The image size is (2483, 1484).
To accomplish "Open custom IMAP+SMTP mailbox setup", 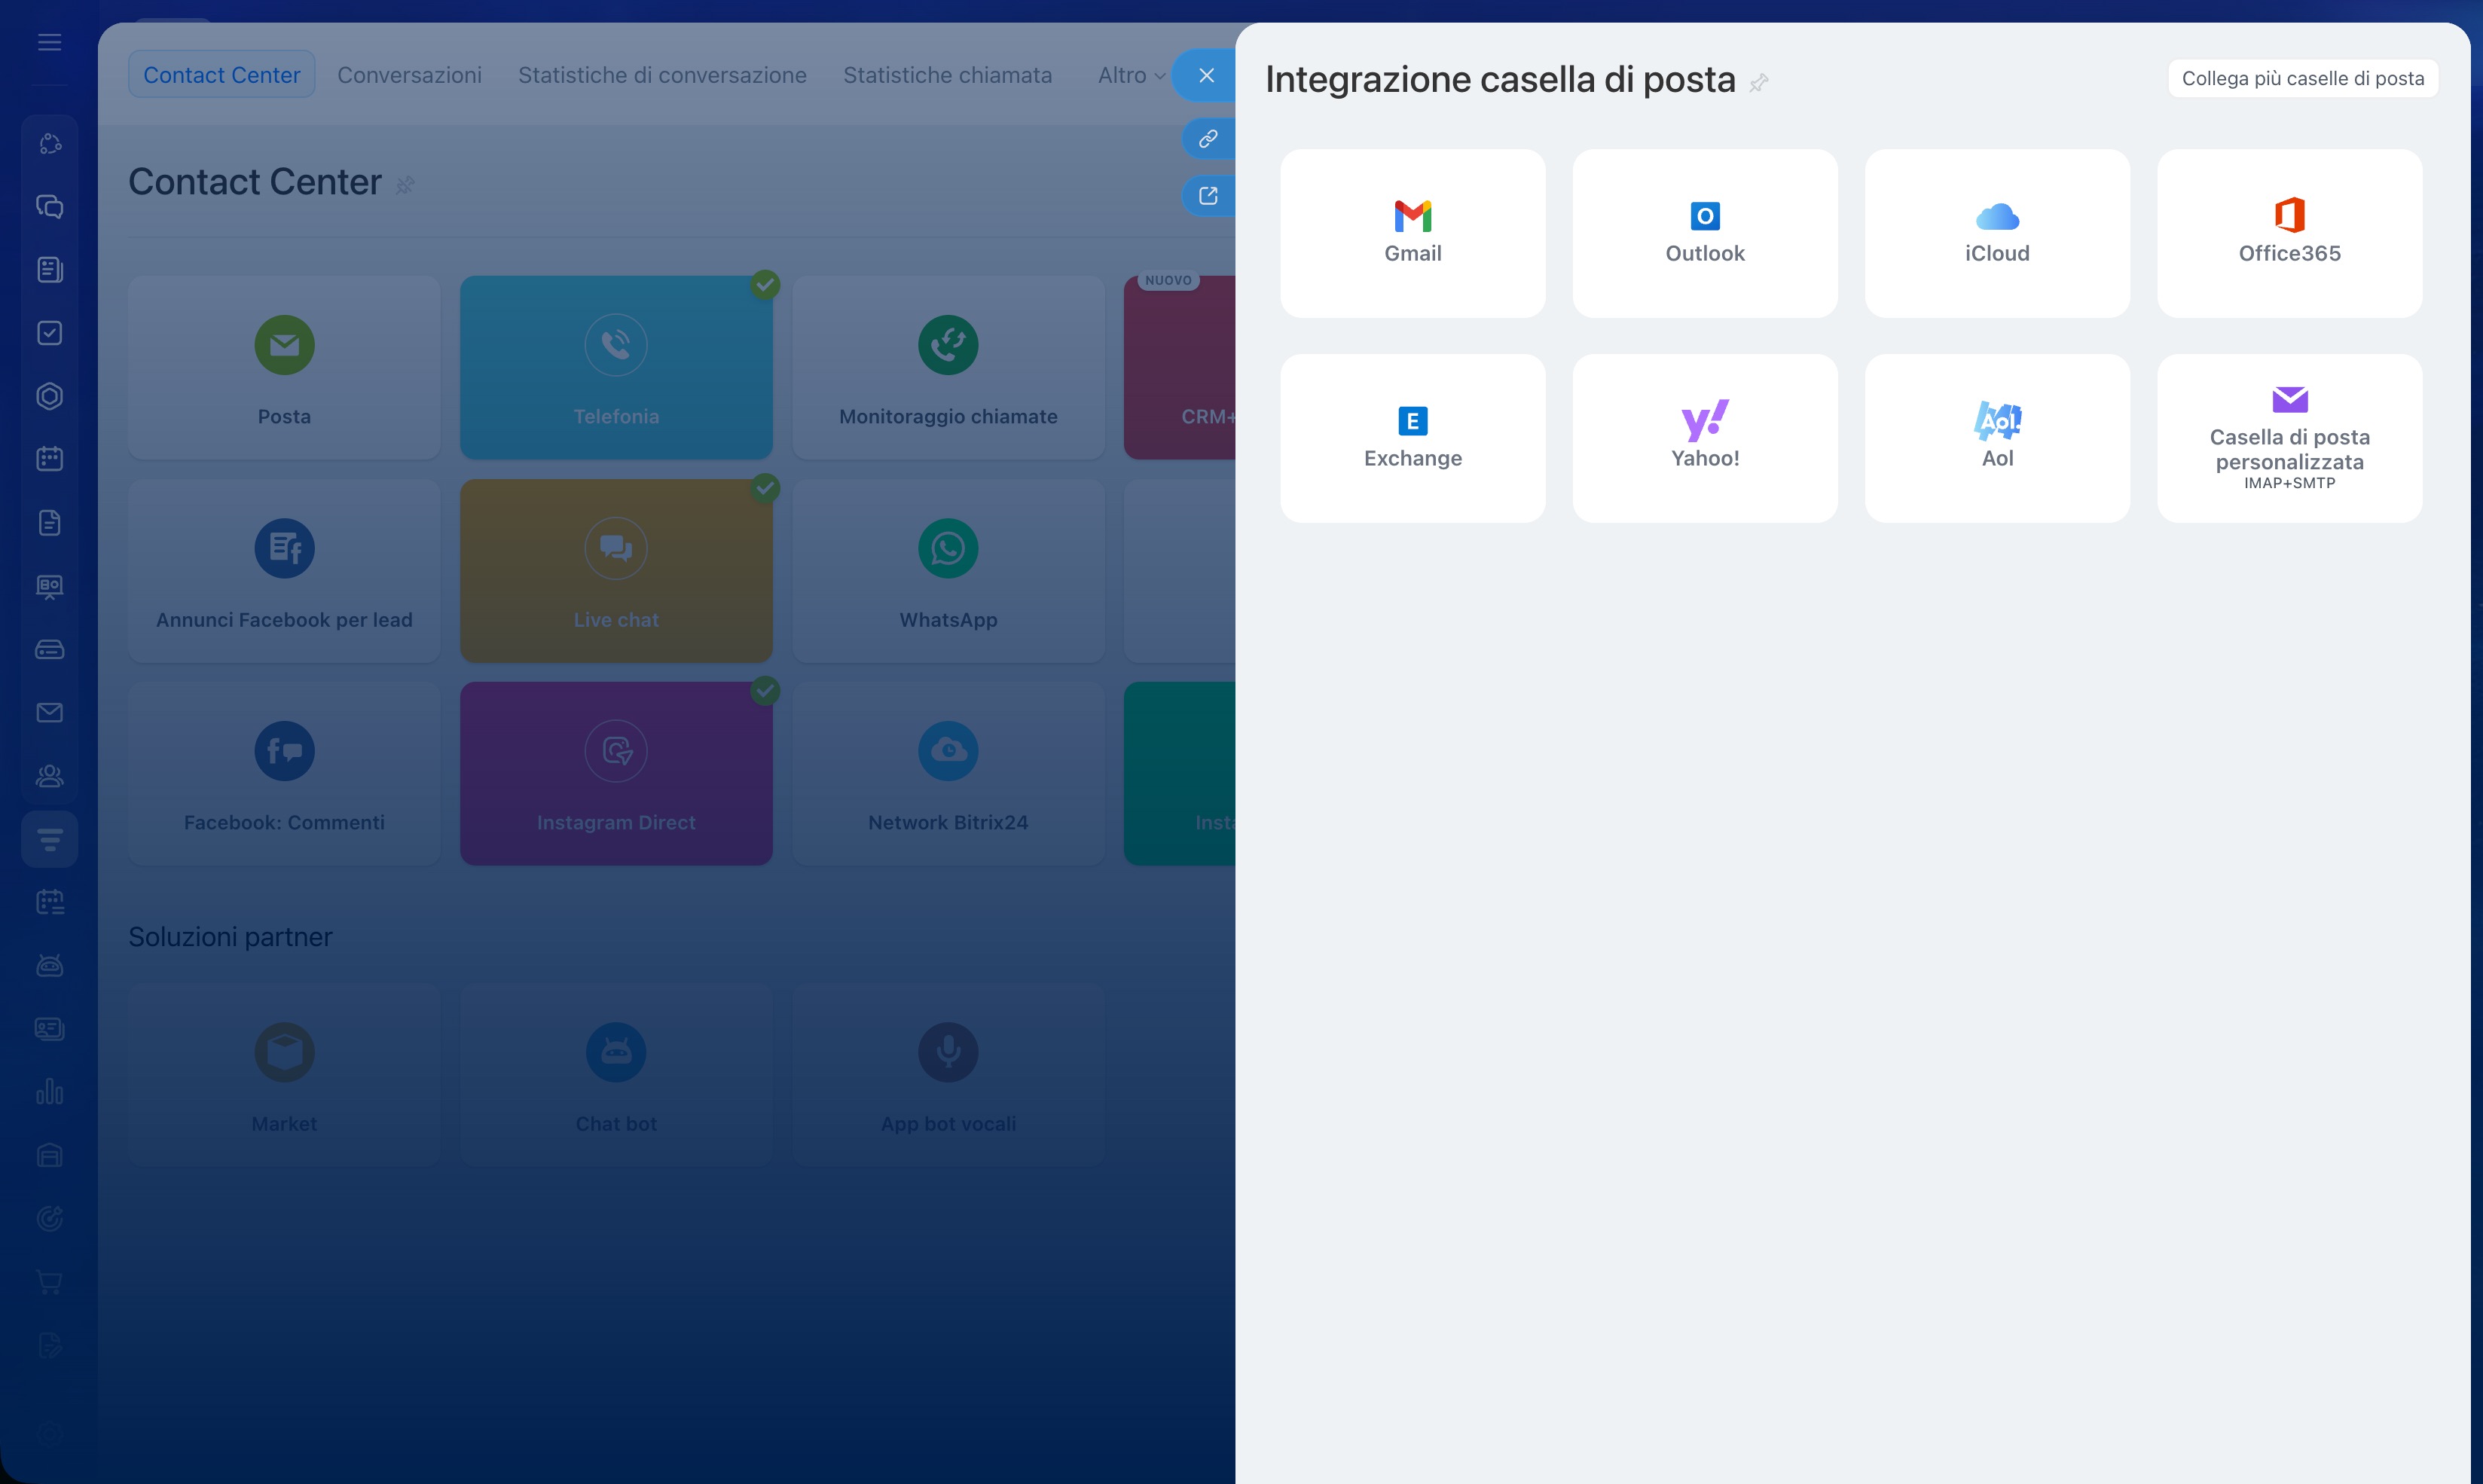I will pos(2288,438).
